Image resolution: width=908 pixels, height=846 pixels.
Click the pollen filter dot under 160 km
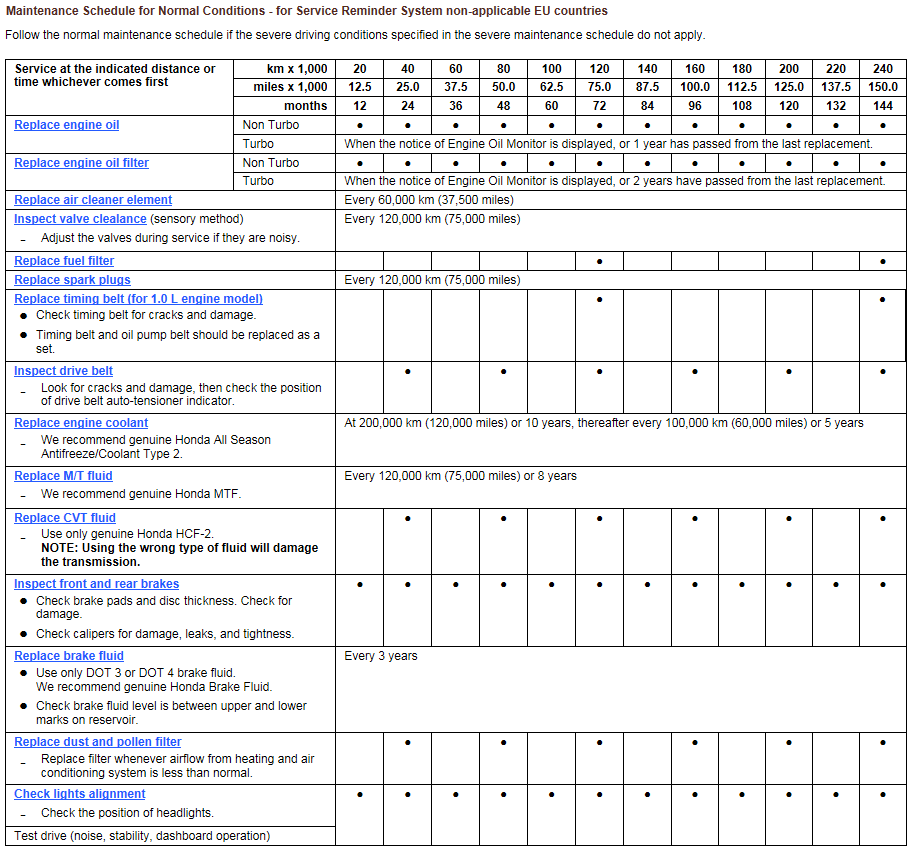click(695, 743)
